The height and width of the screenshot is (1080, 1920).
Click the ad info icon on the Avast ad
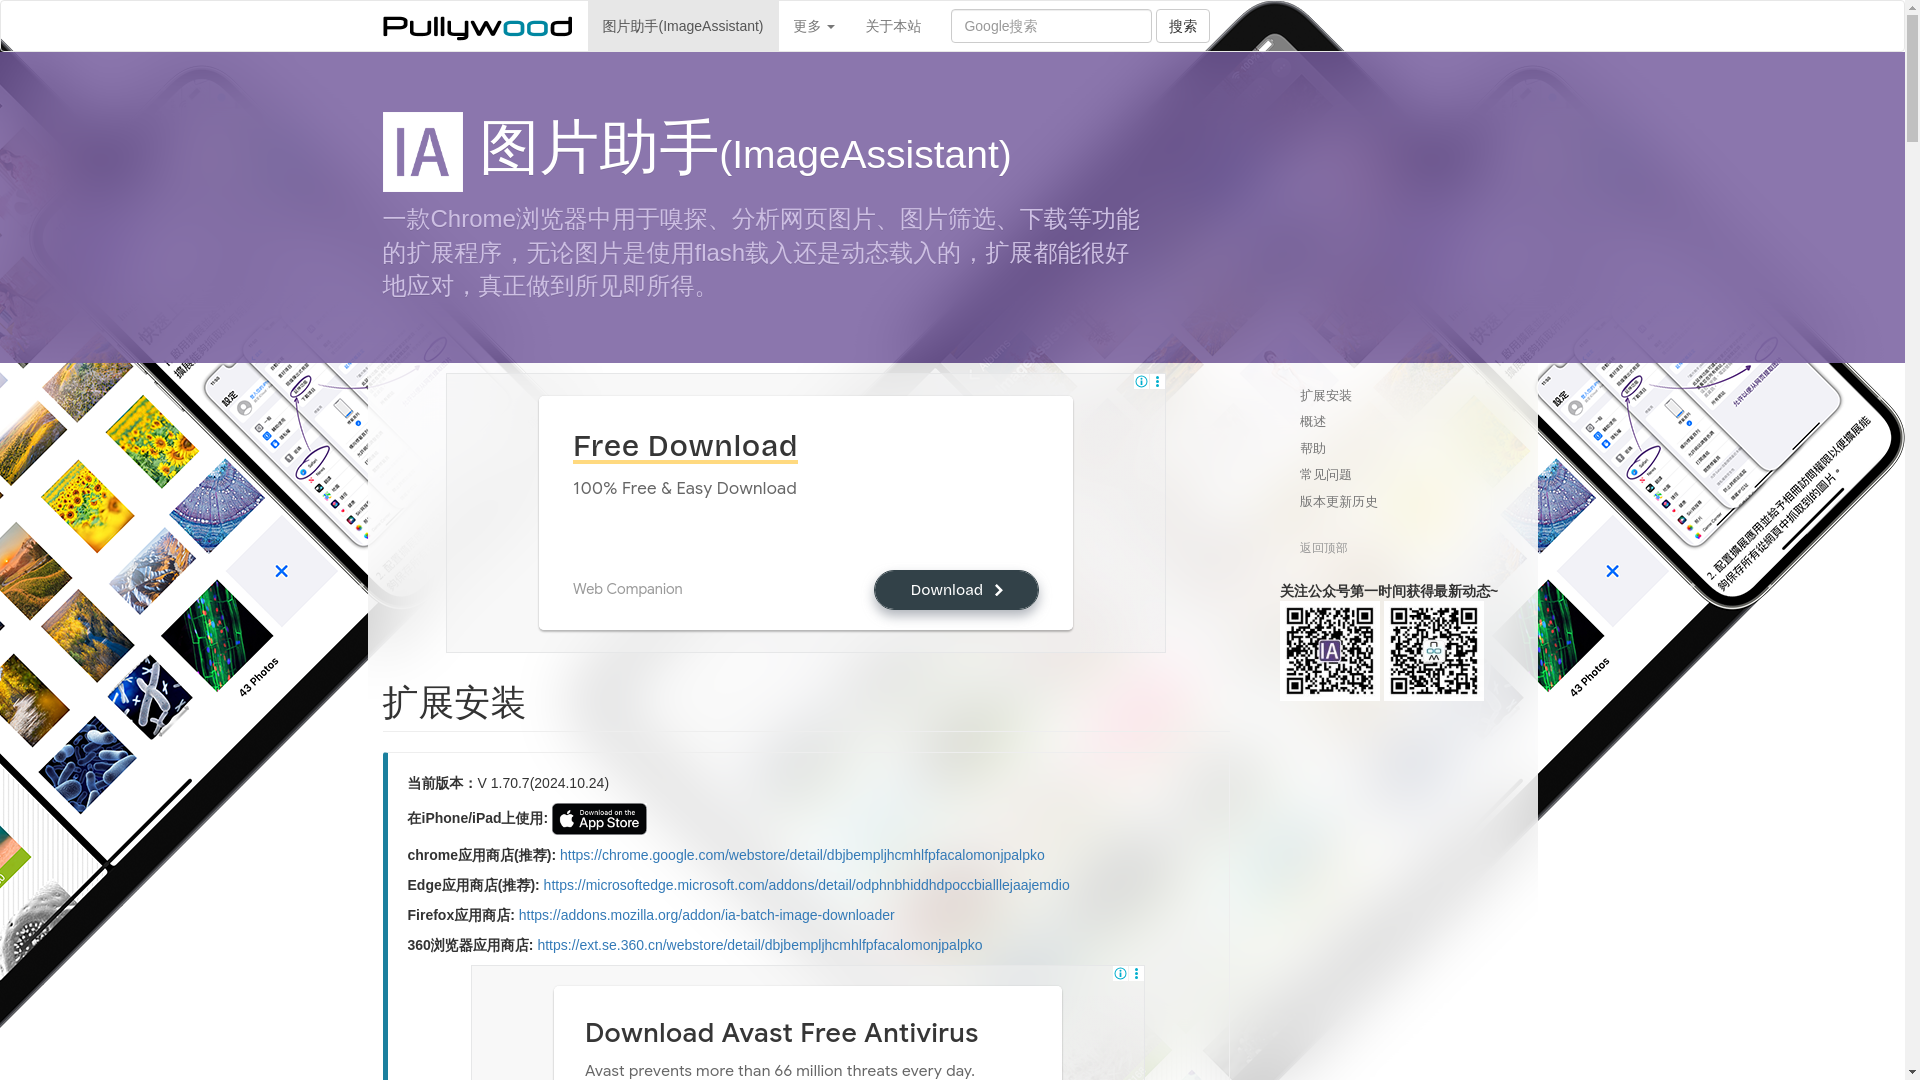click(1120, 973)
